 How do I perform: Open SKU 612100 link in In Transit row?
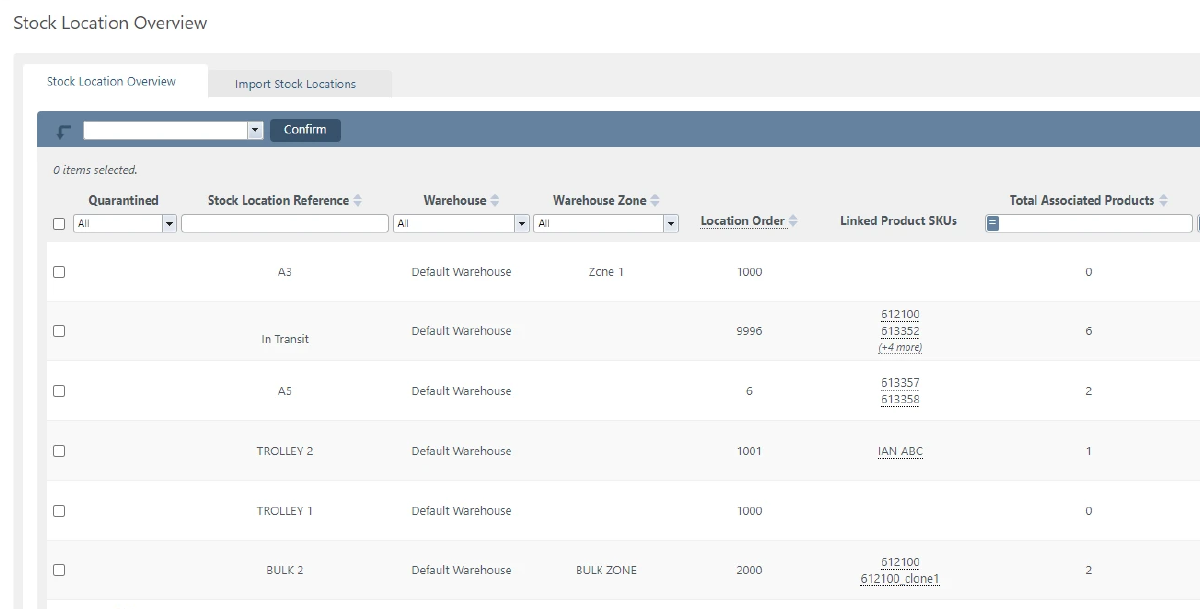(900, 314)
